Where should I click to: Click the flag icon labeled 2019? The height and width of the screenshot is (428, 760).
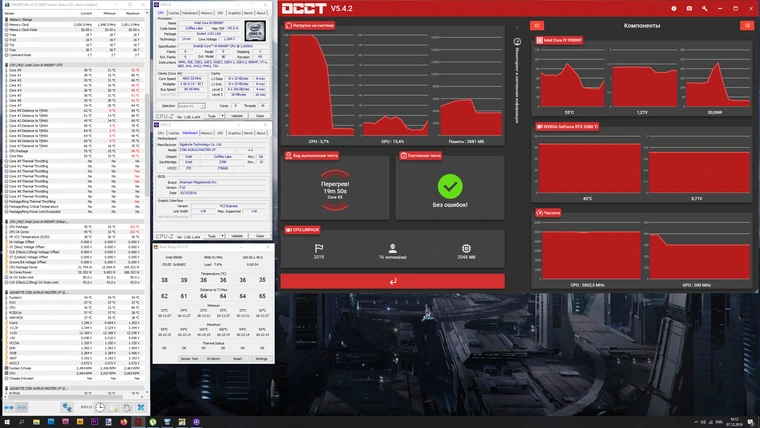click(x=318, y=249)
